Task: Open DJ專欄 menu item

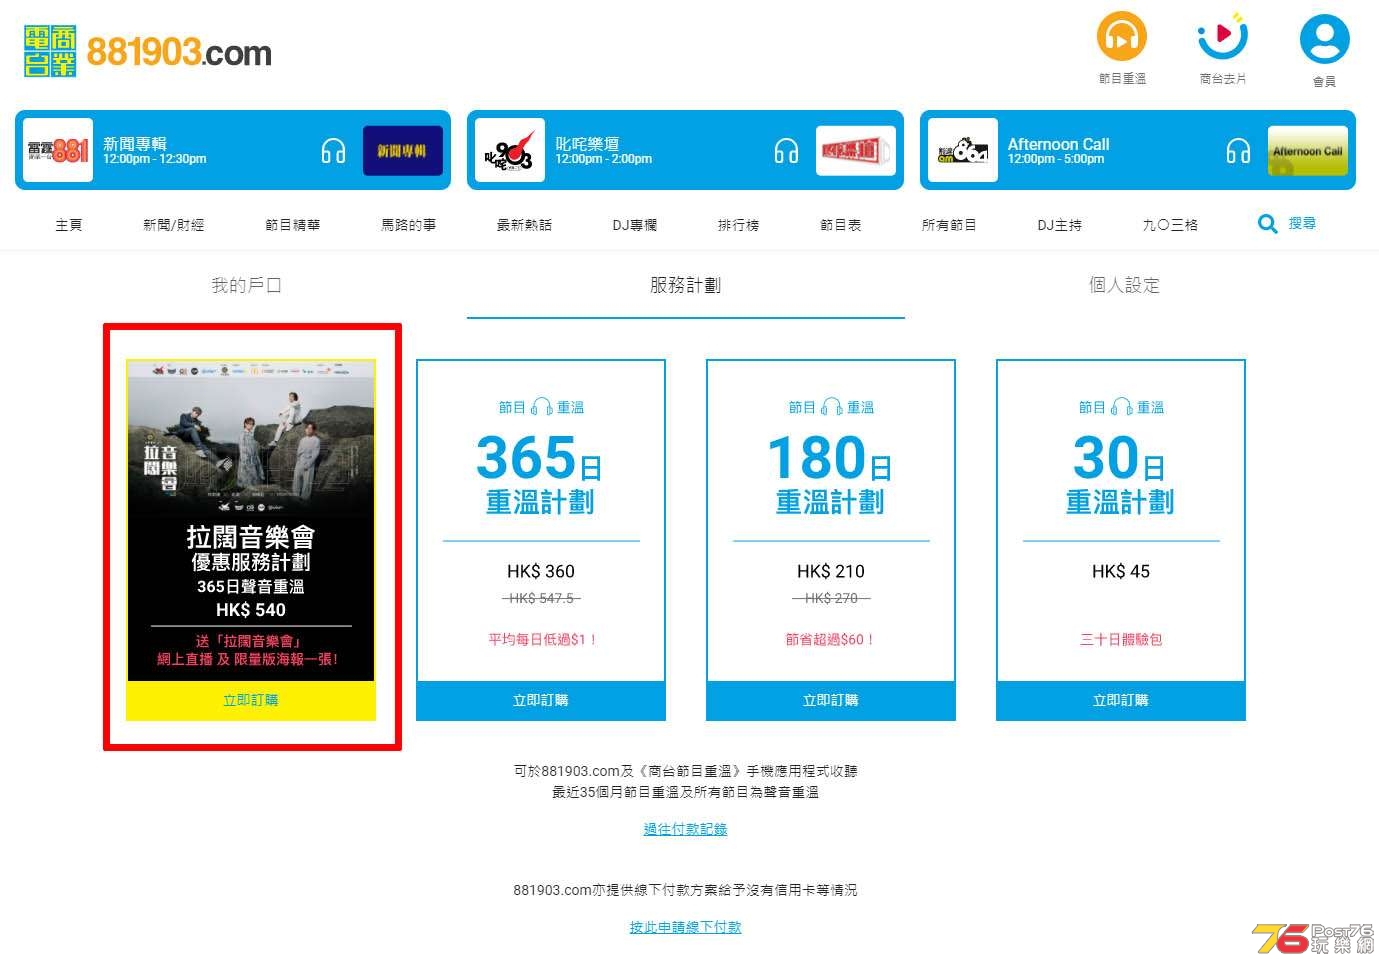Action: (x=635, y=225)
